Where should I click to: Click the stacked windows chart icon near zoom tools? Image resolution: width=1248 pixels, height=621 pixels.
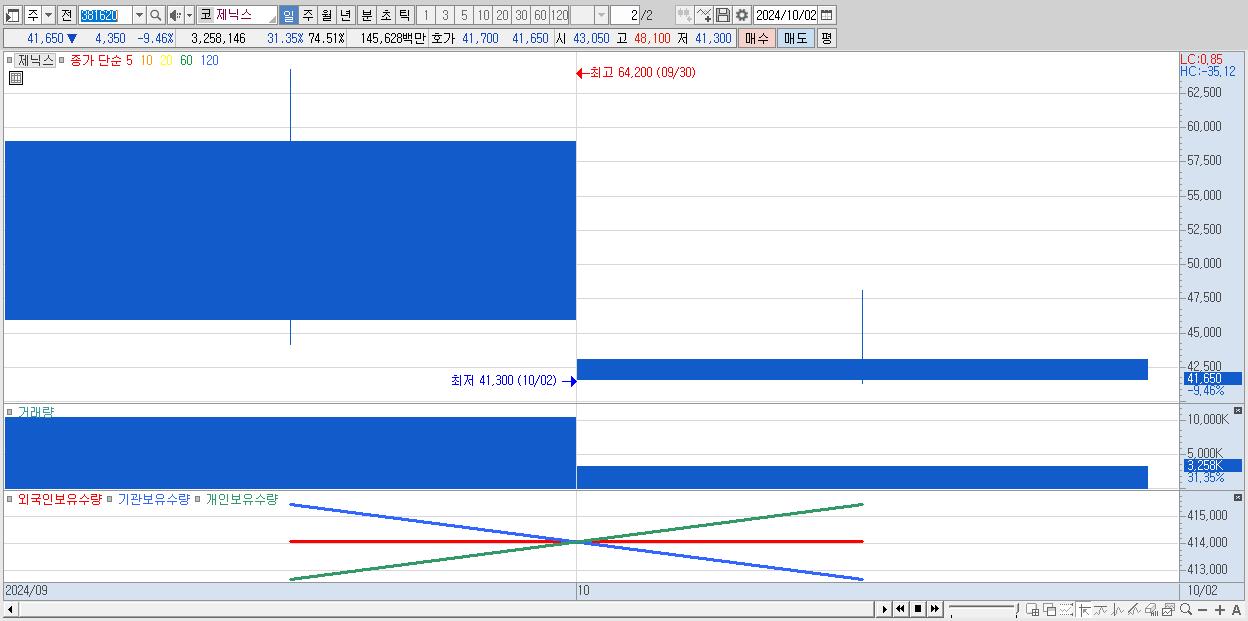[1169, 609]
